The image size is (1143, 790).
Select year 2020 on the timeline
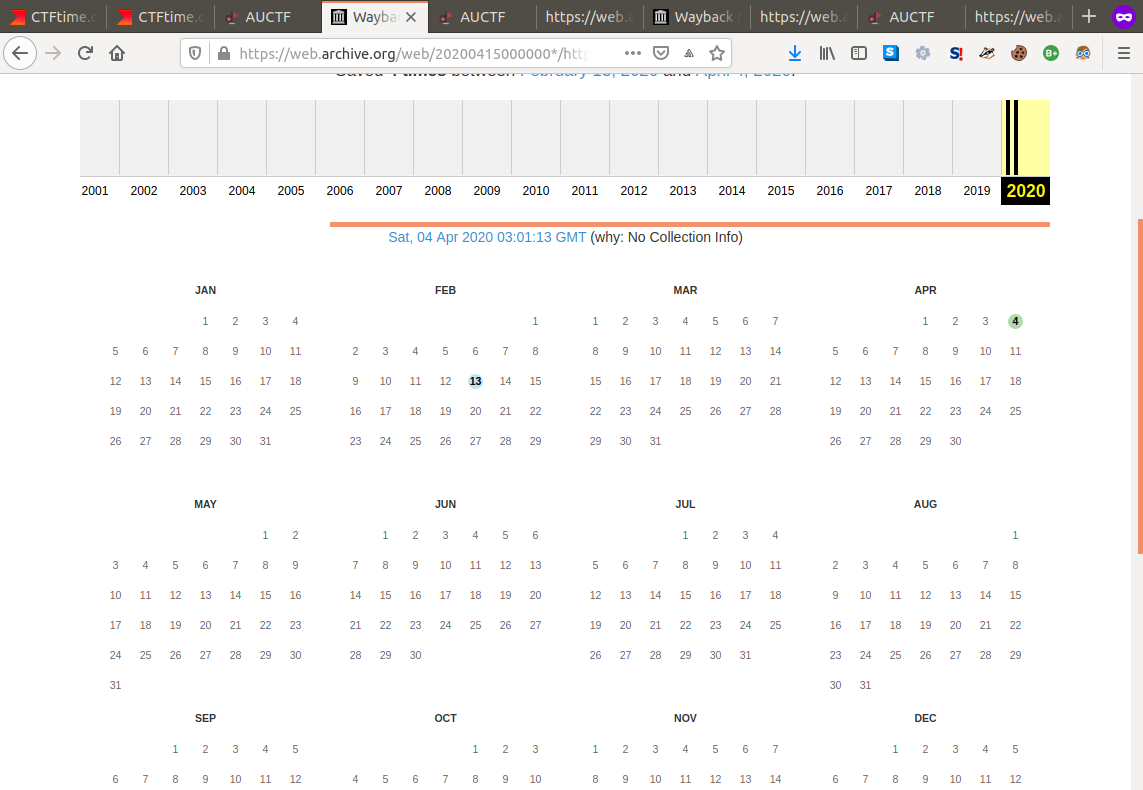click(x=1026, y=191)
